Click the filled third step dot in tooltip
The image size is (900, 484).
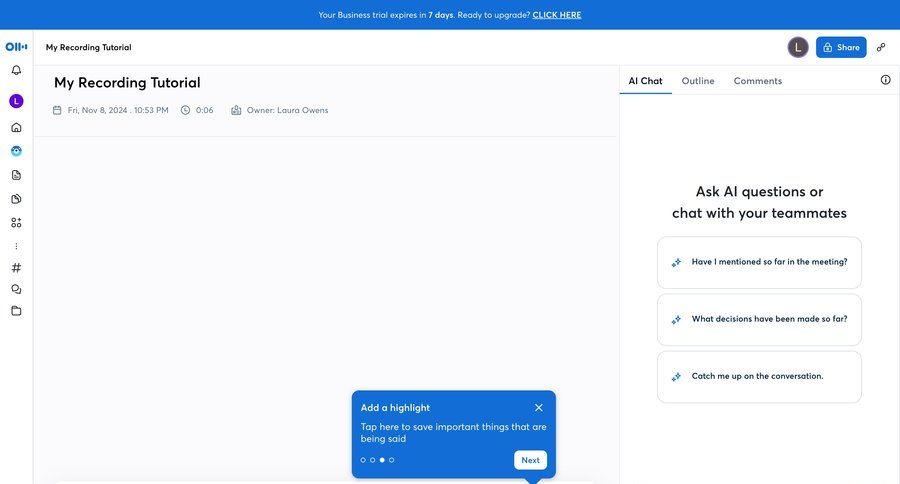click(382, 460)
